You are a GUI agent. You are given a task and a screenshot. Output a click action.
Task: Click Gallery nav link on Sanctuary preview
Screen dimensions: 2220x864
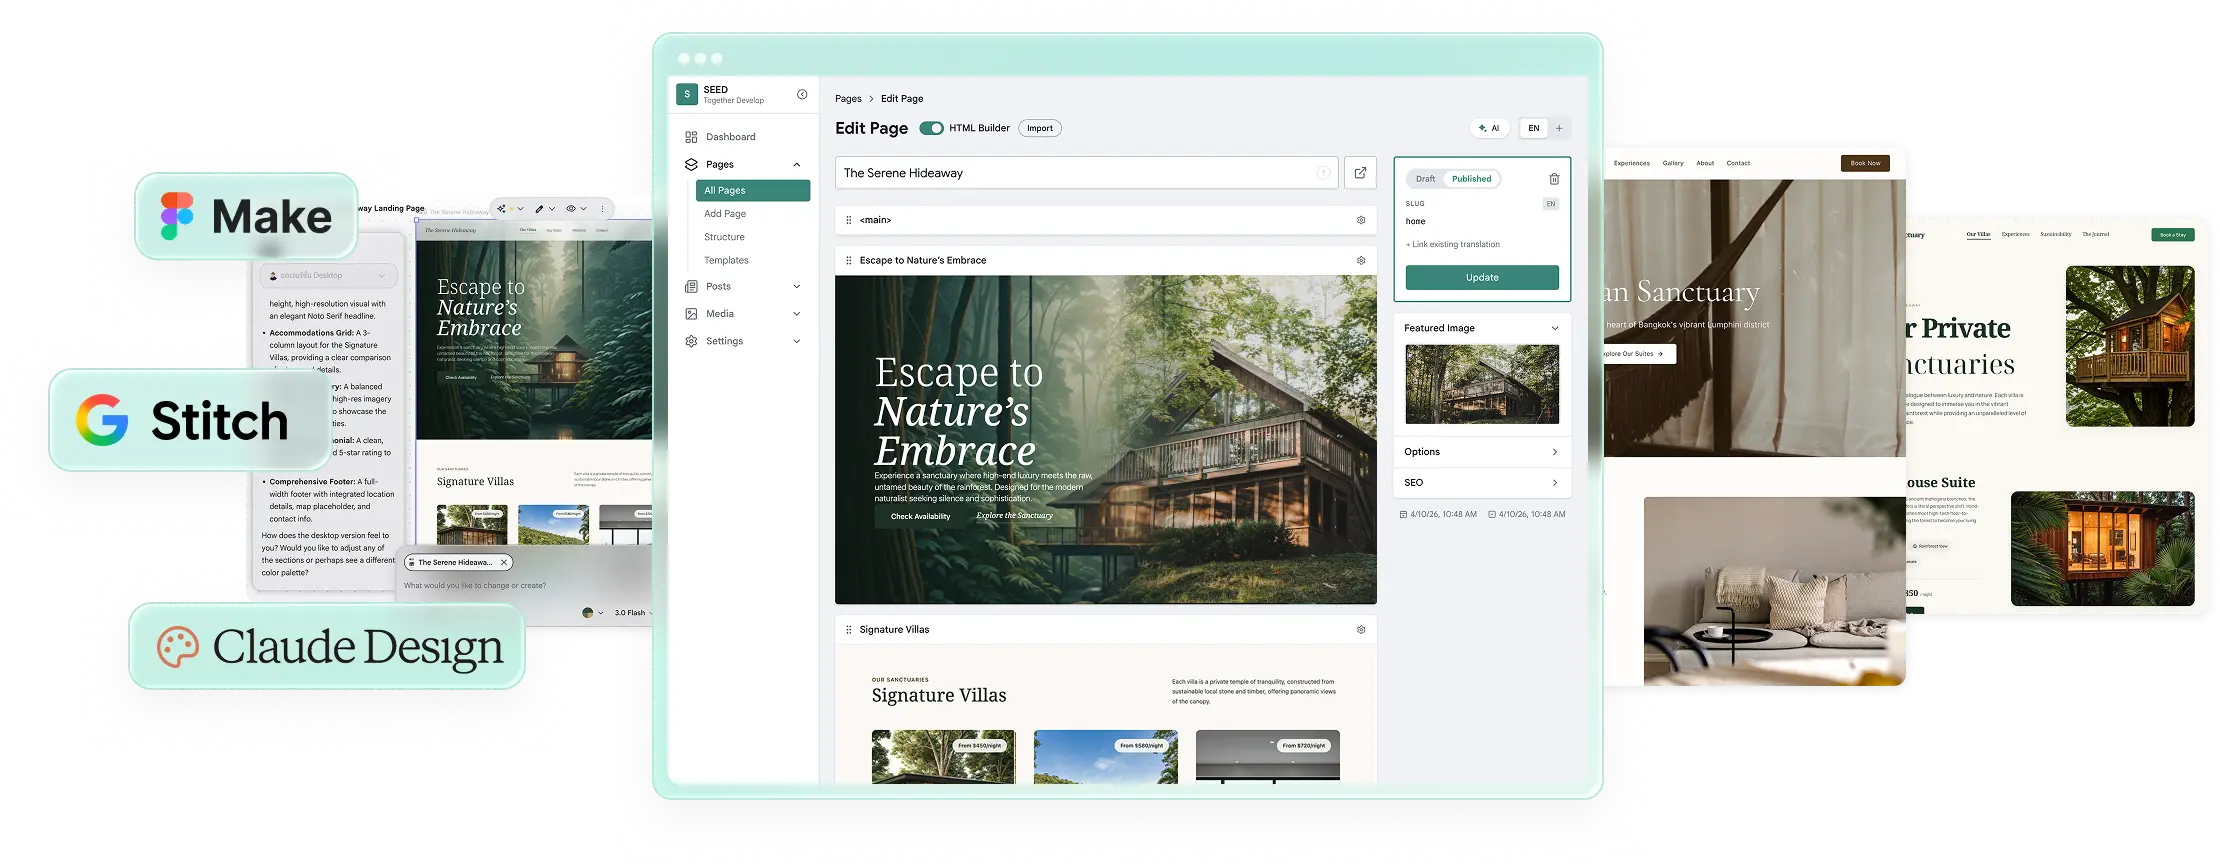[x=1673, y=163]
